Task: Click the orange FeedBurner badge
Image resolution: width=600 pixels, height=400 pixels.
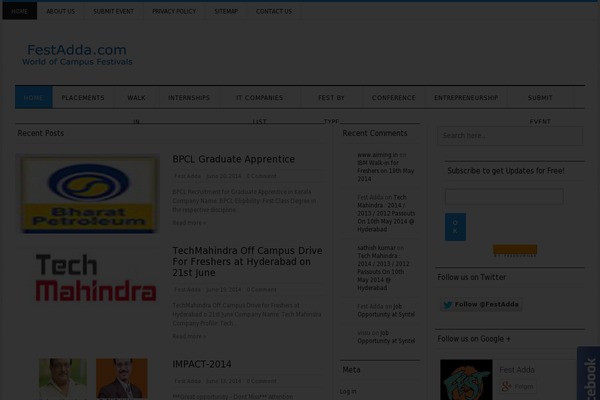Action: click(x=515, y=251)
